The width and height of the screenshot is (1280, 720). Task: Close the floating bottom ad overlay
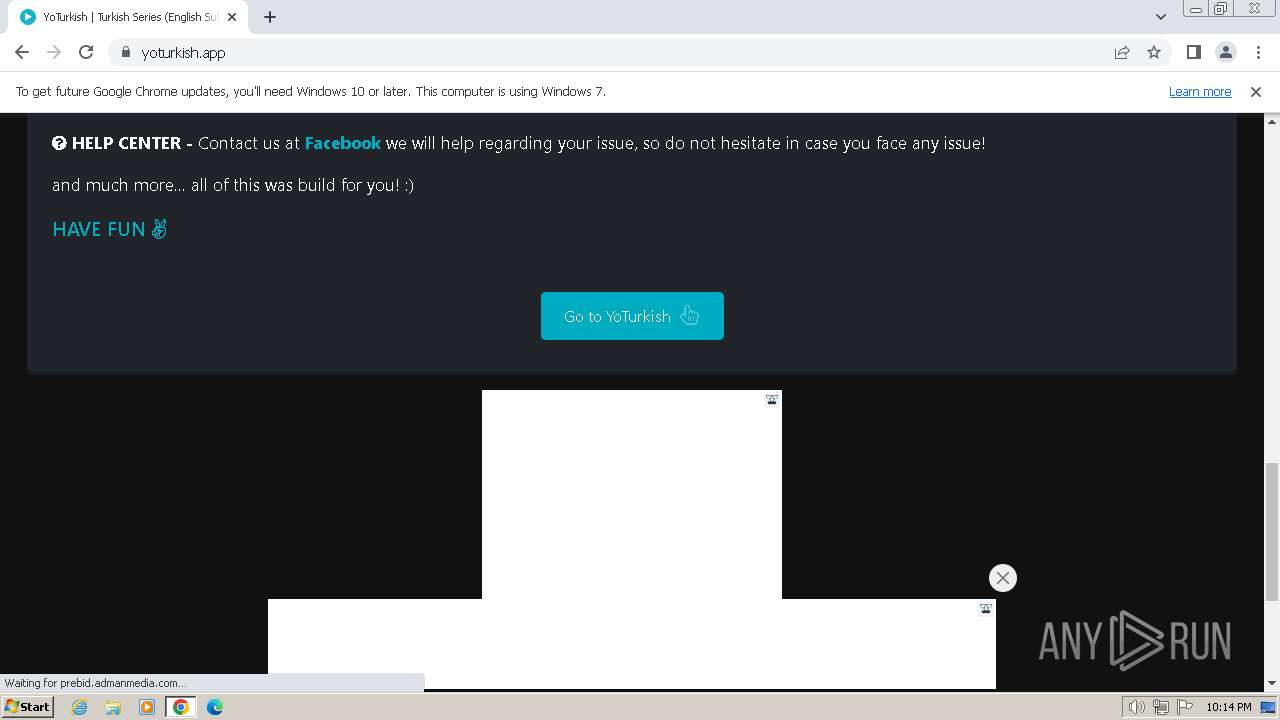[1003, 578]
